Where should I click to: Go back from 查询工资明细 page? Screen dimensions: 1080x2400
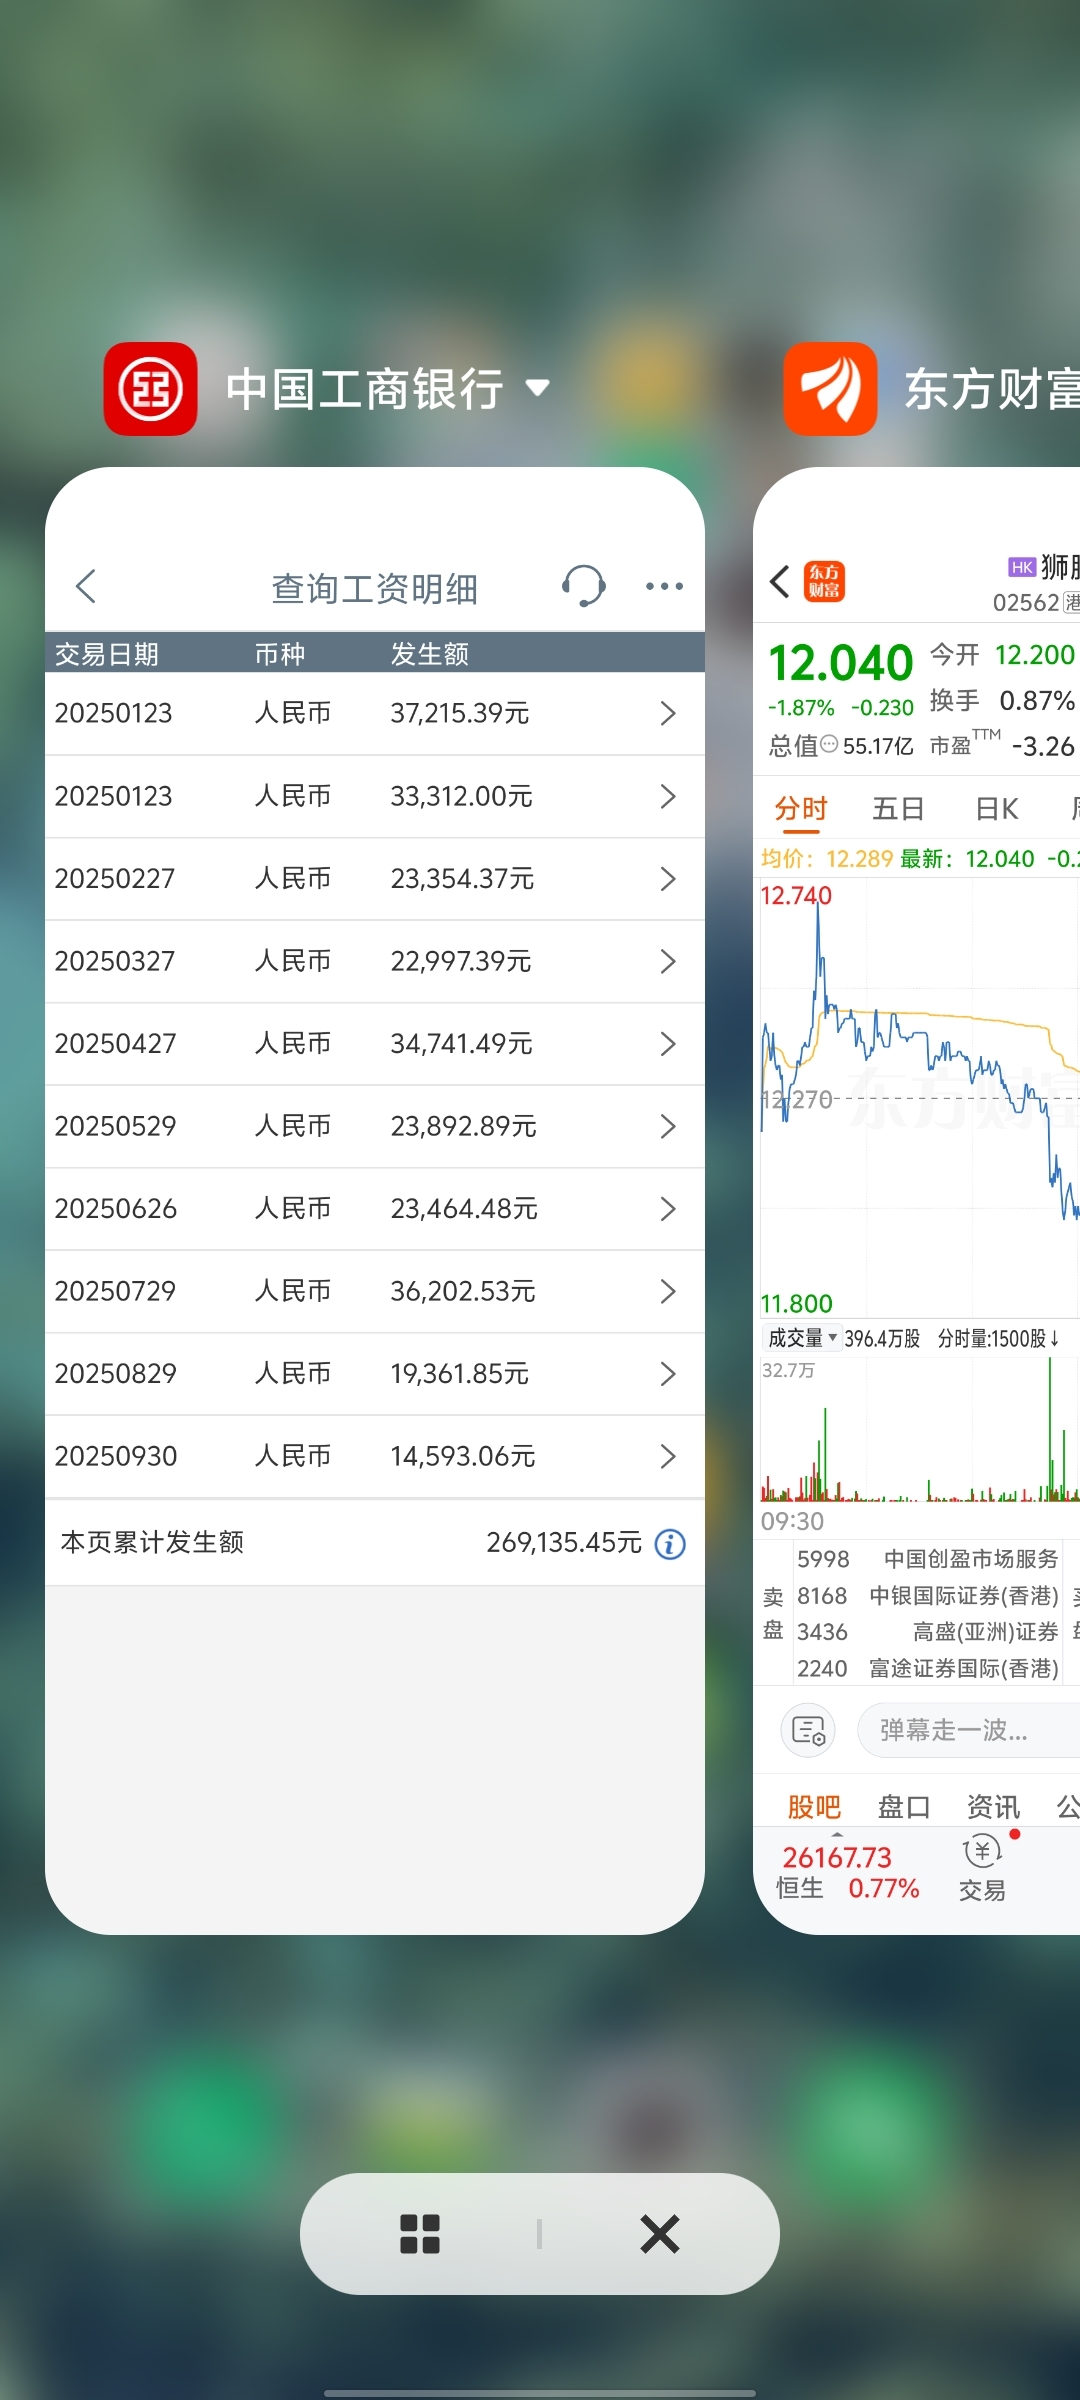86,586
